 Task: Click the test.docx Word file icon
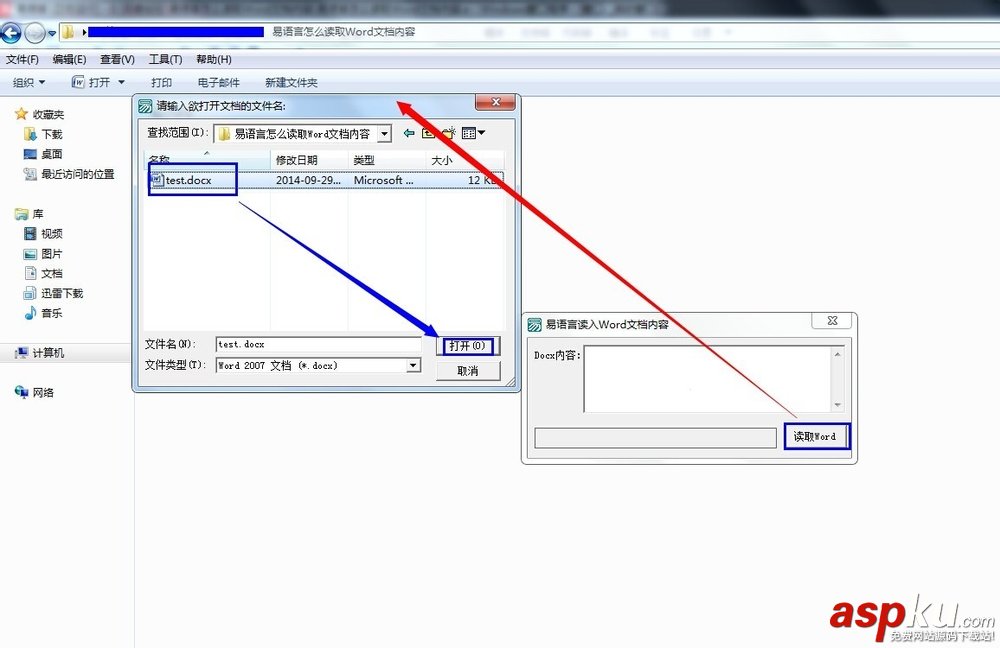click(x=158, y=180)
